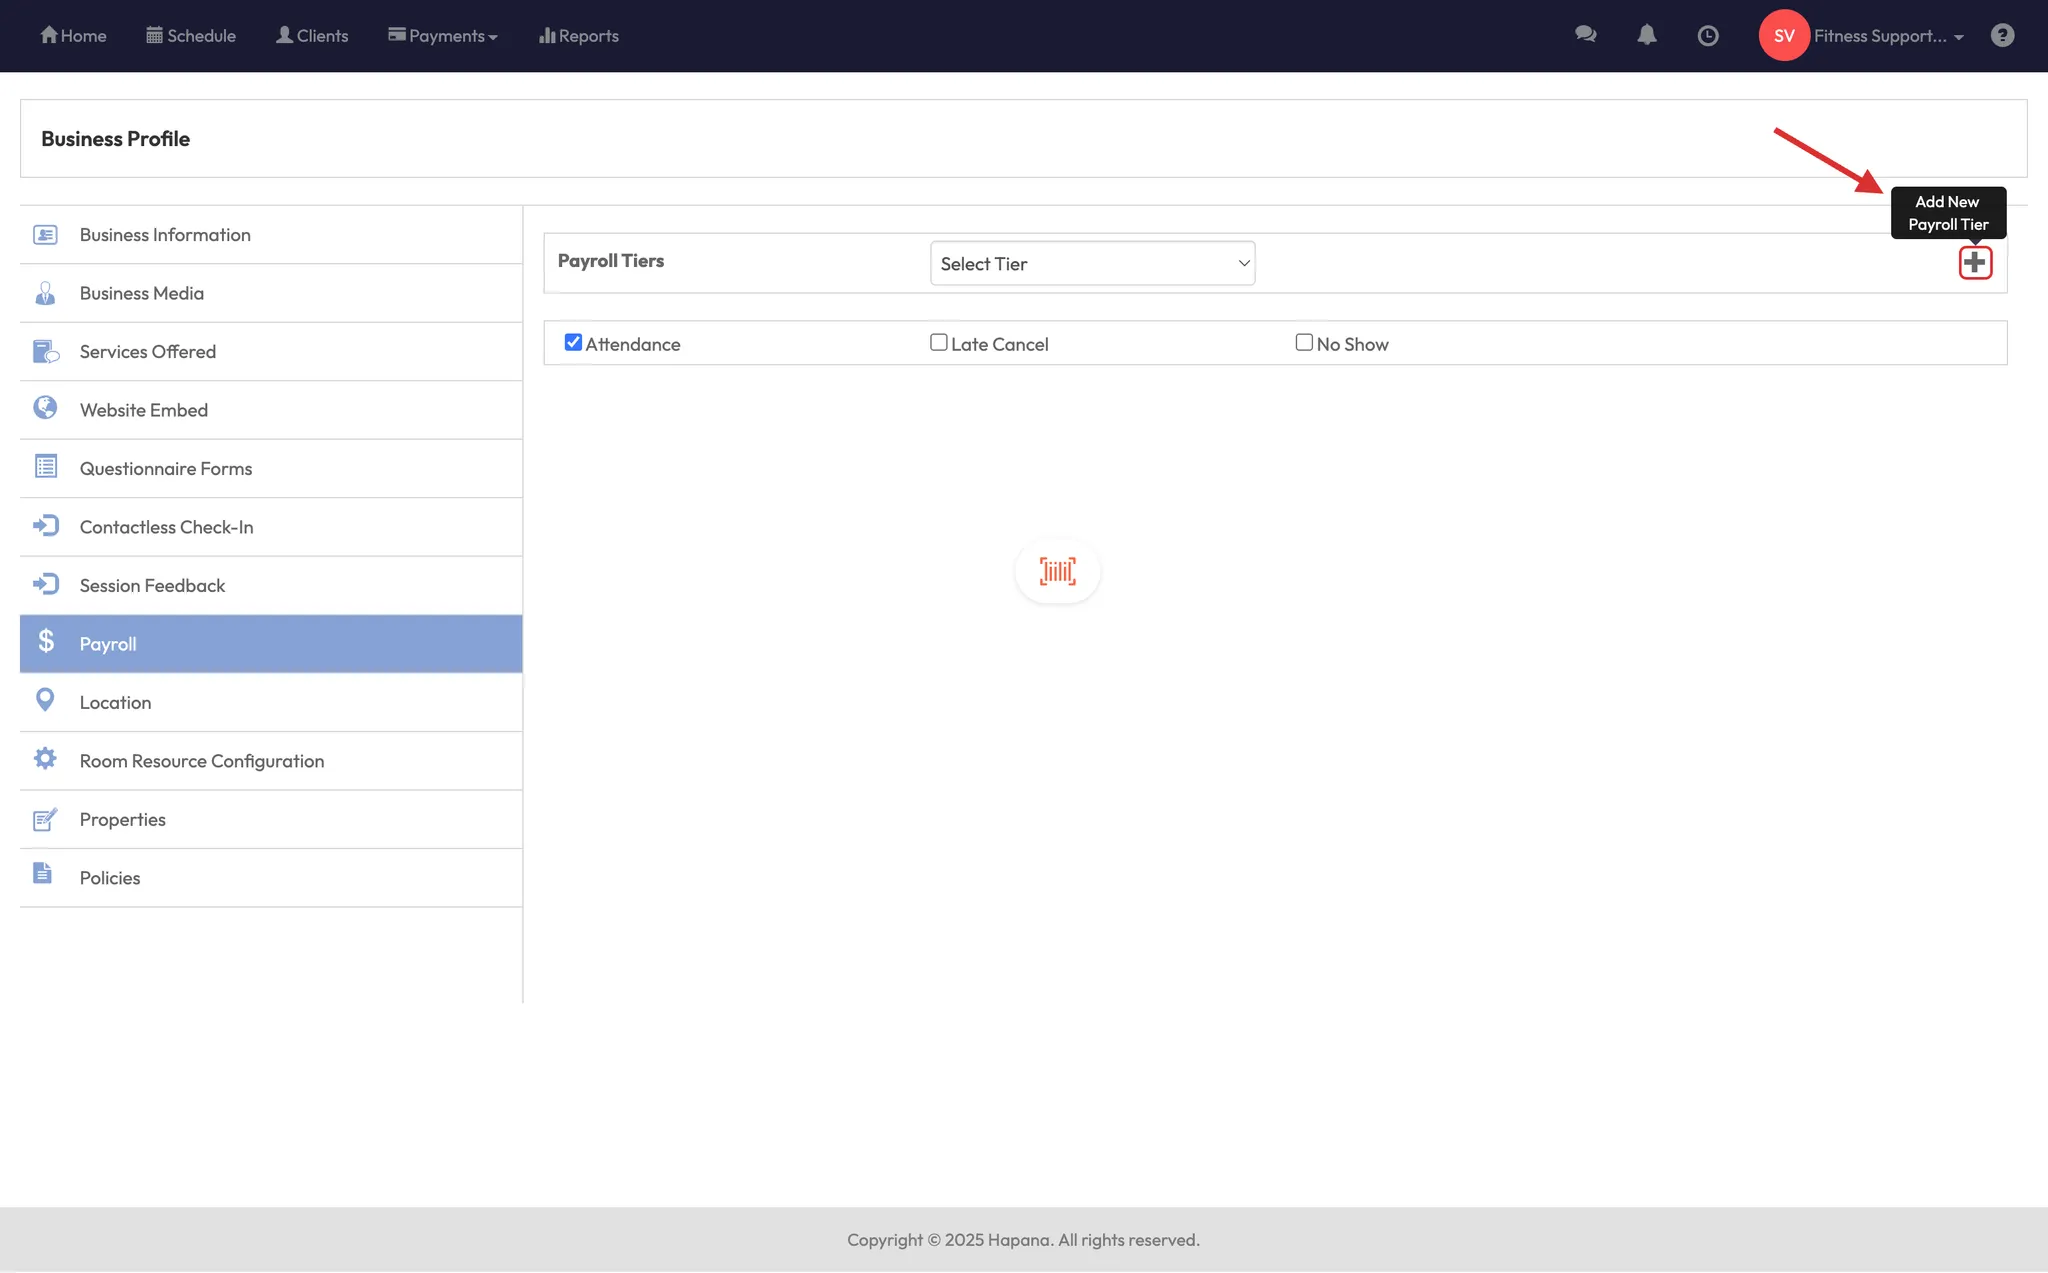This screenshot has height=1273, width=2048.
Task: Click the SV avatar circle
Action: coord(1783,36)
